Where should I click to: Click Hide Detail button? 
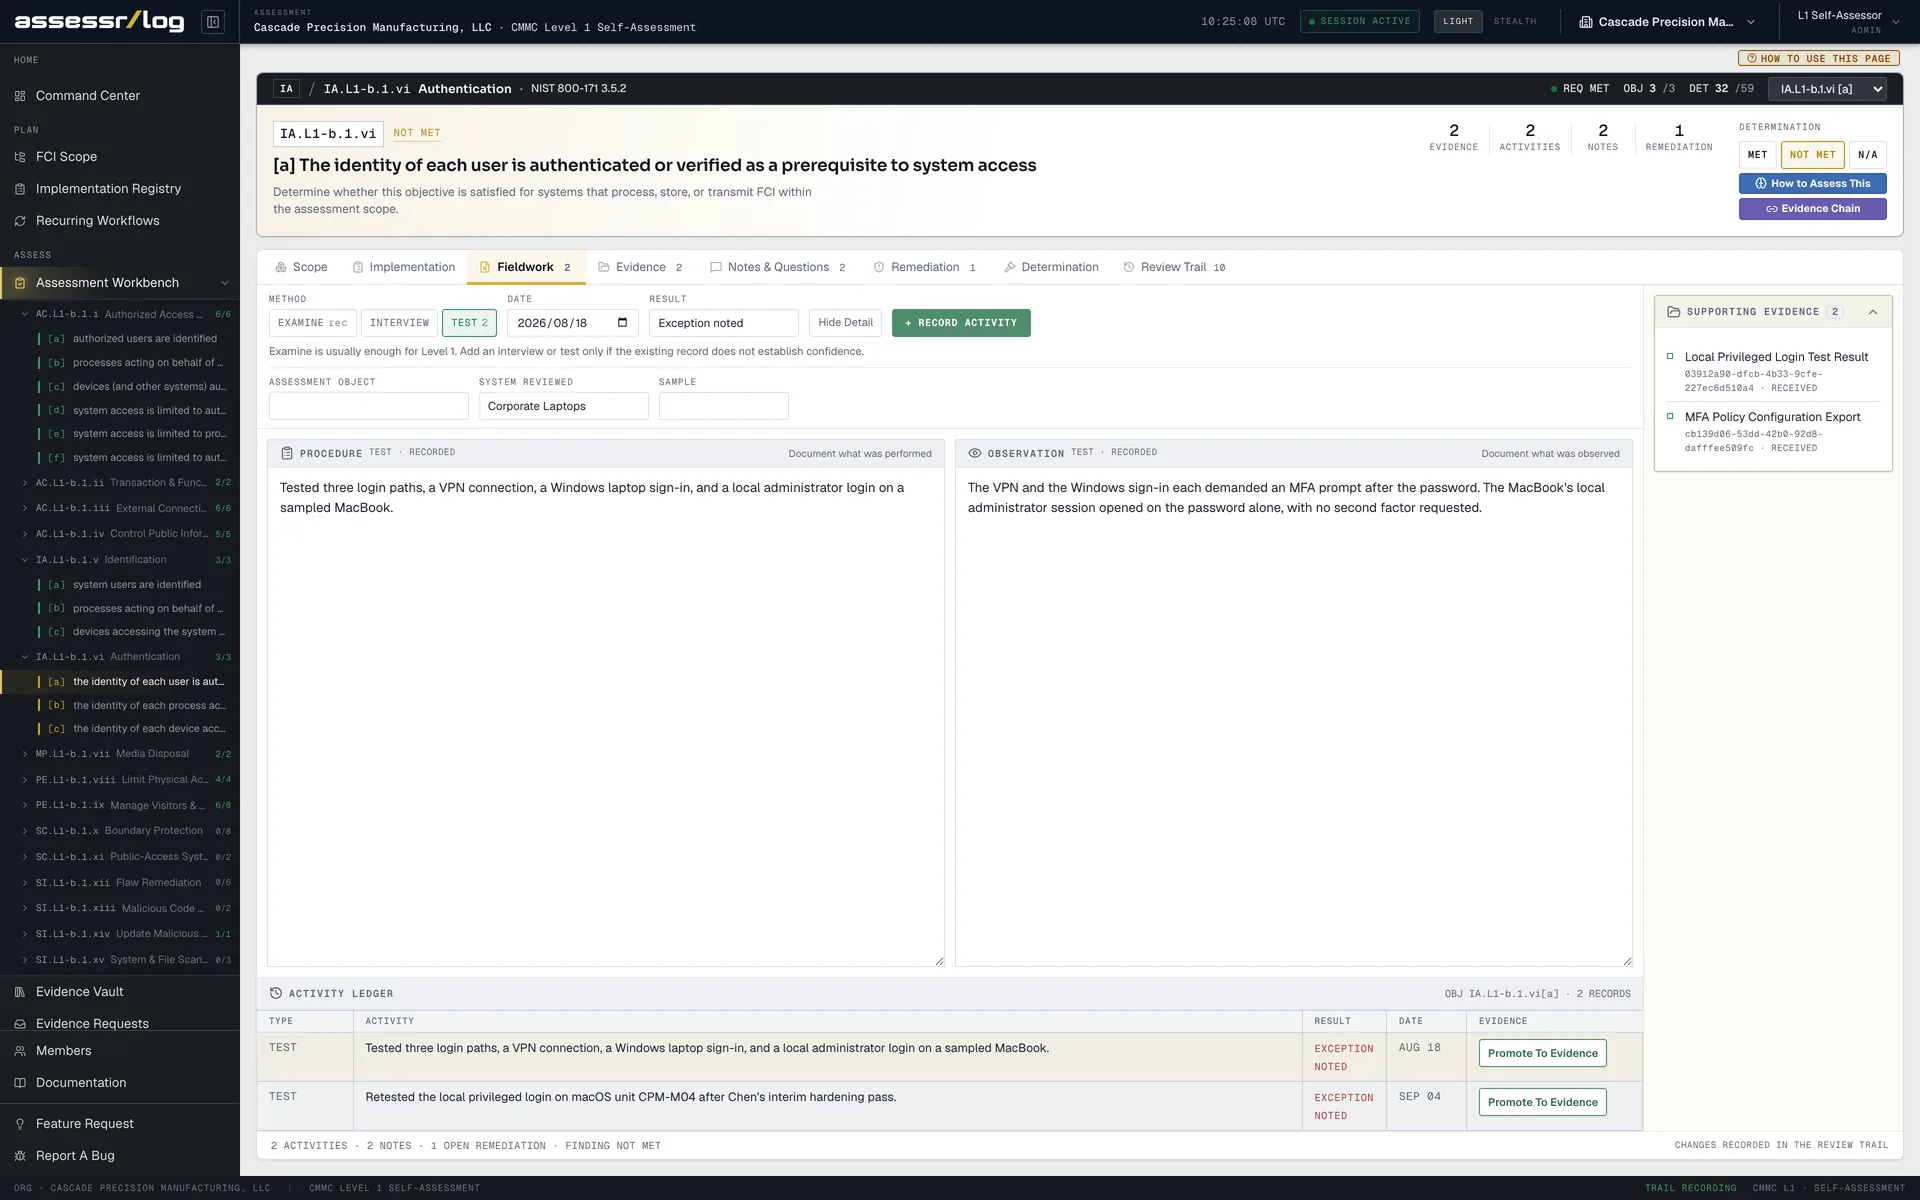click(x=845, y=323)
